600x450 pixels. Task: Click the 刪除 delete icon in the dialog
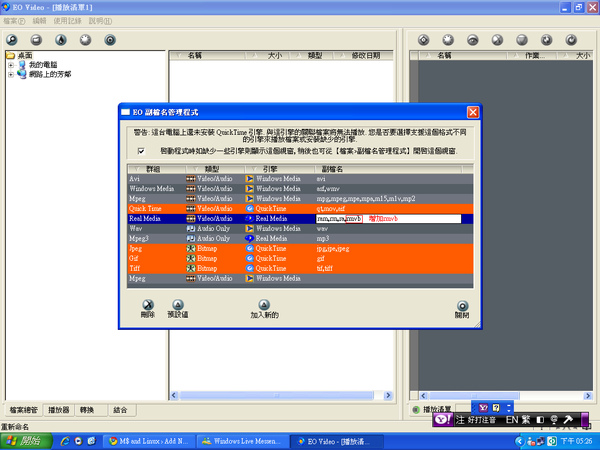148,305
